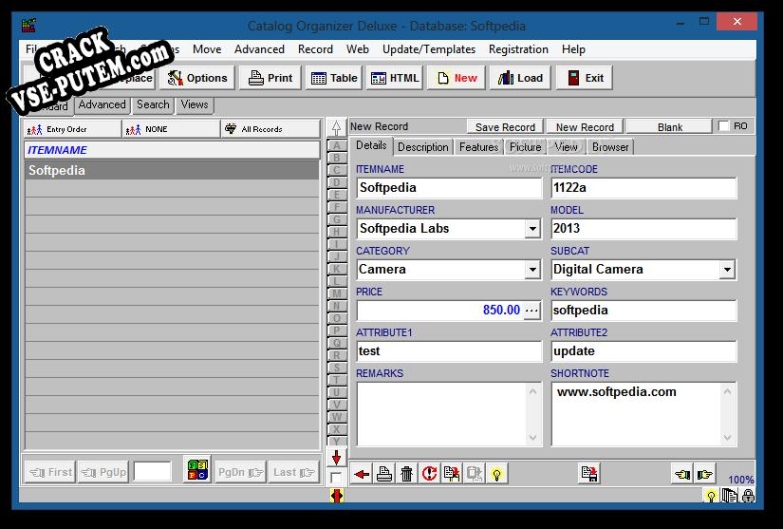This screenshot has width=783, height=529.
Task: Click the colored blocks icon
Action: 198,470
